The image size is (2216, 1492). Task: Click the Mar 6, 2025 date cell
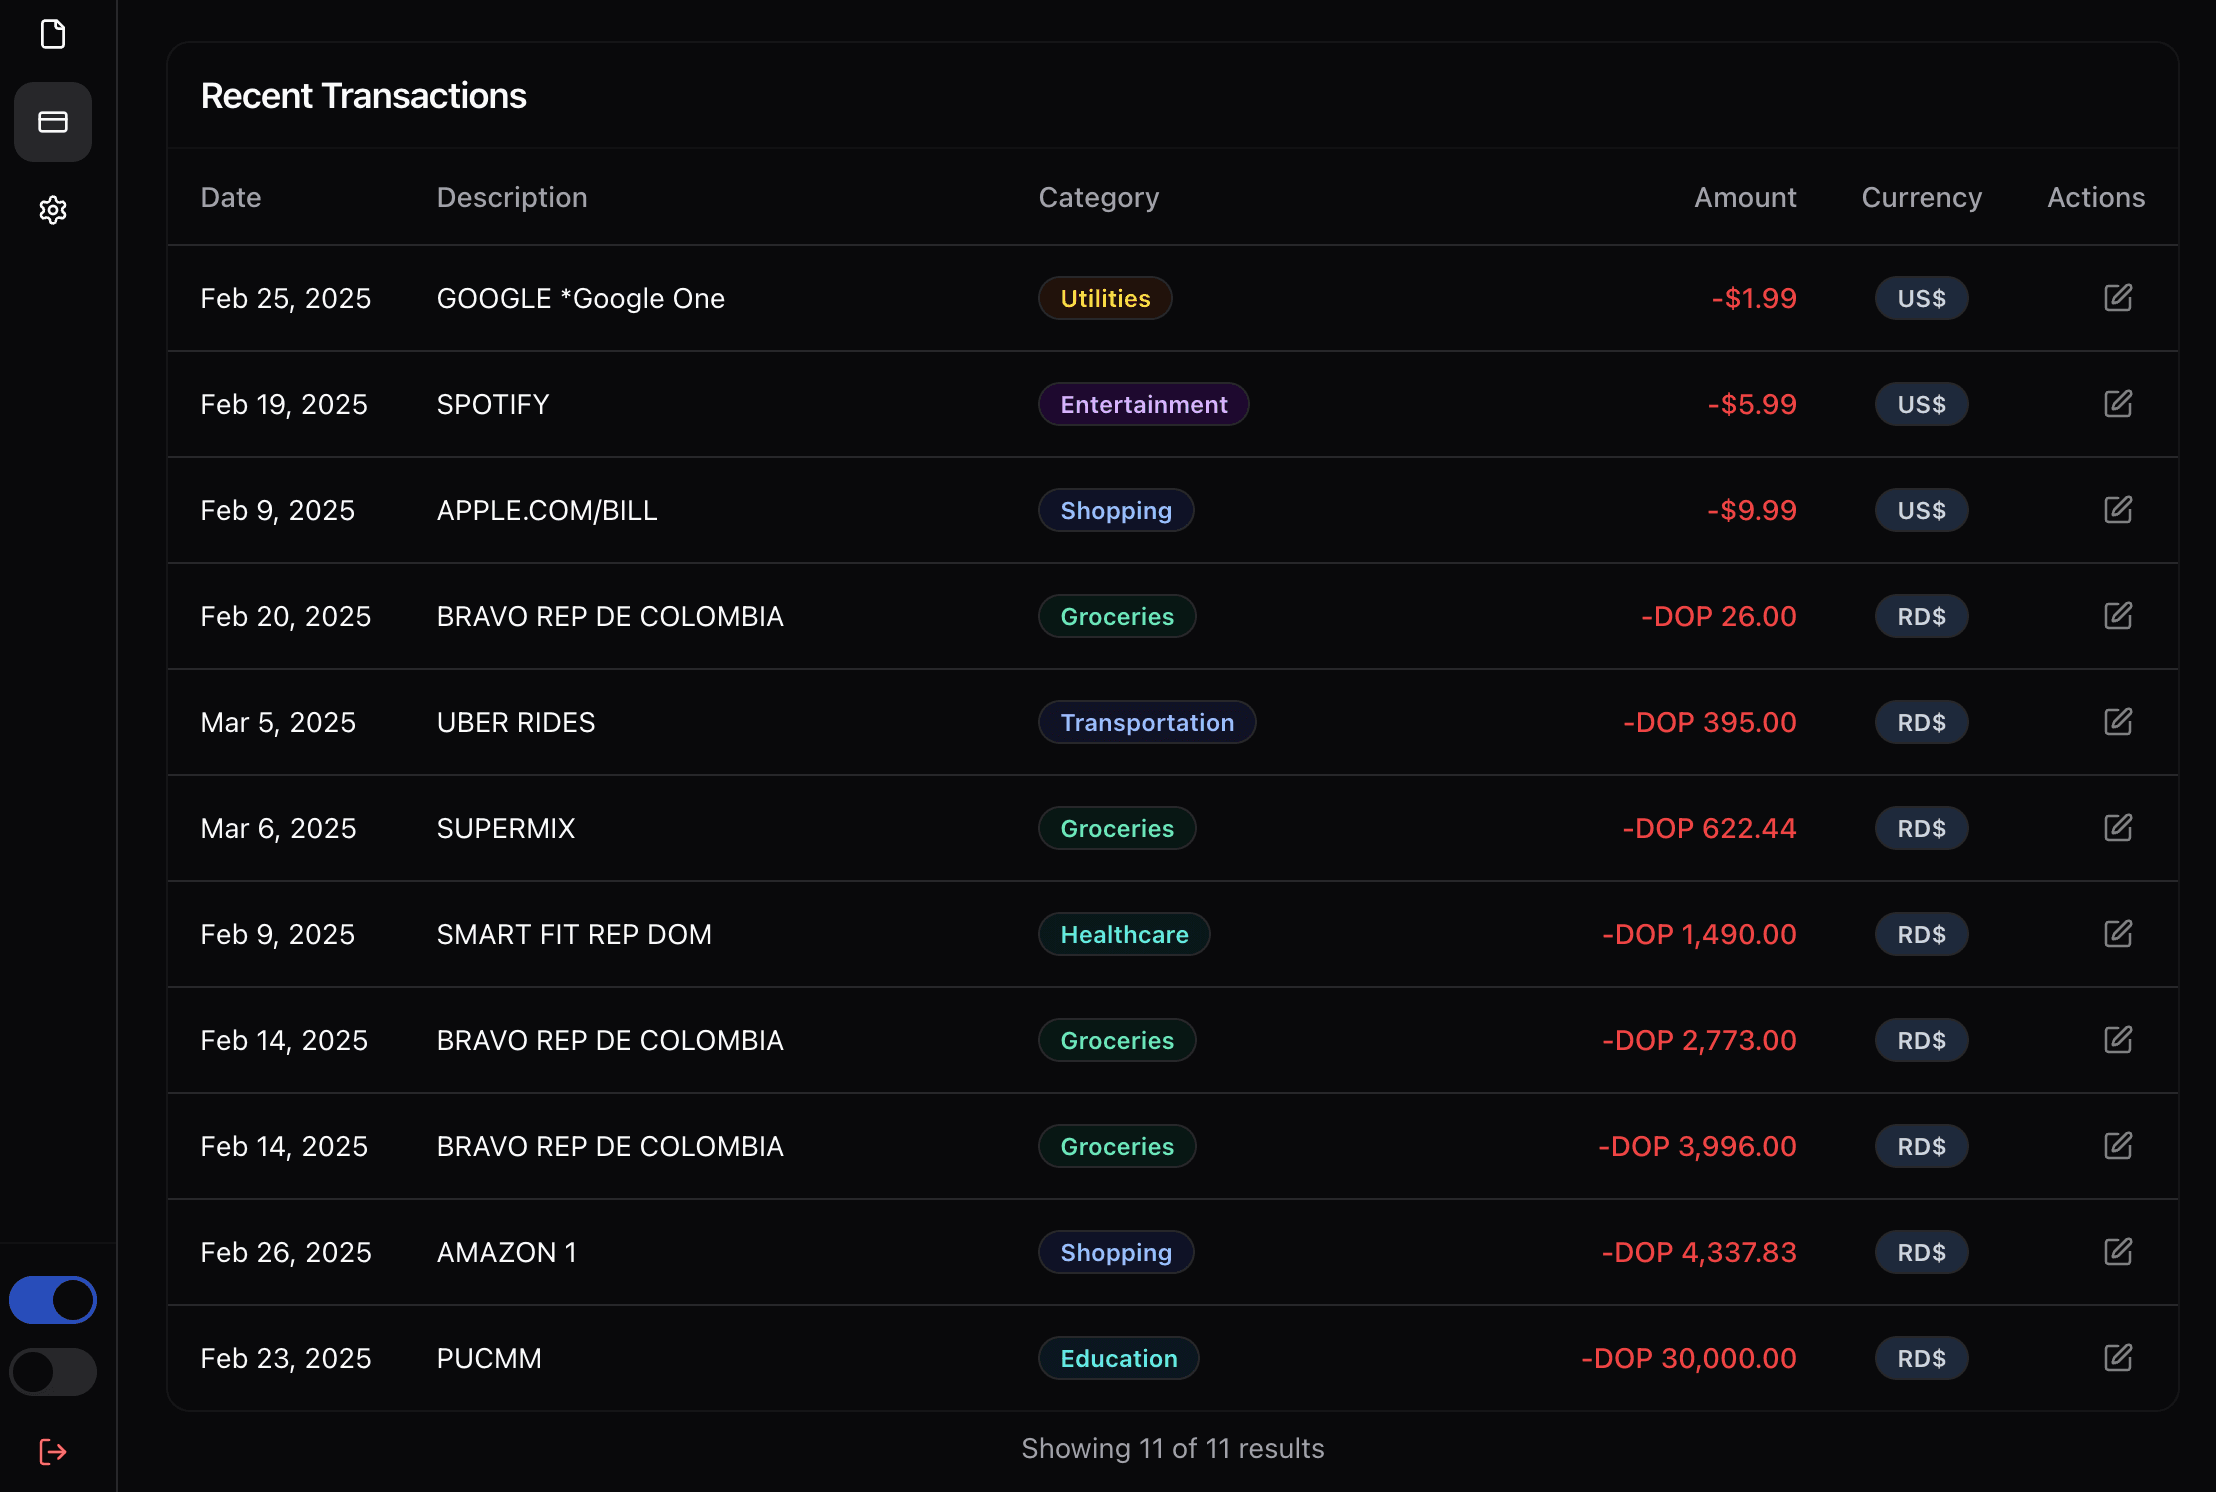278,828
